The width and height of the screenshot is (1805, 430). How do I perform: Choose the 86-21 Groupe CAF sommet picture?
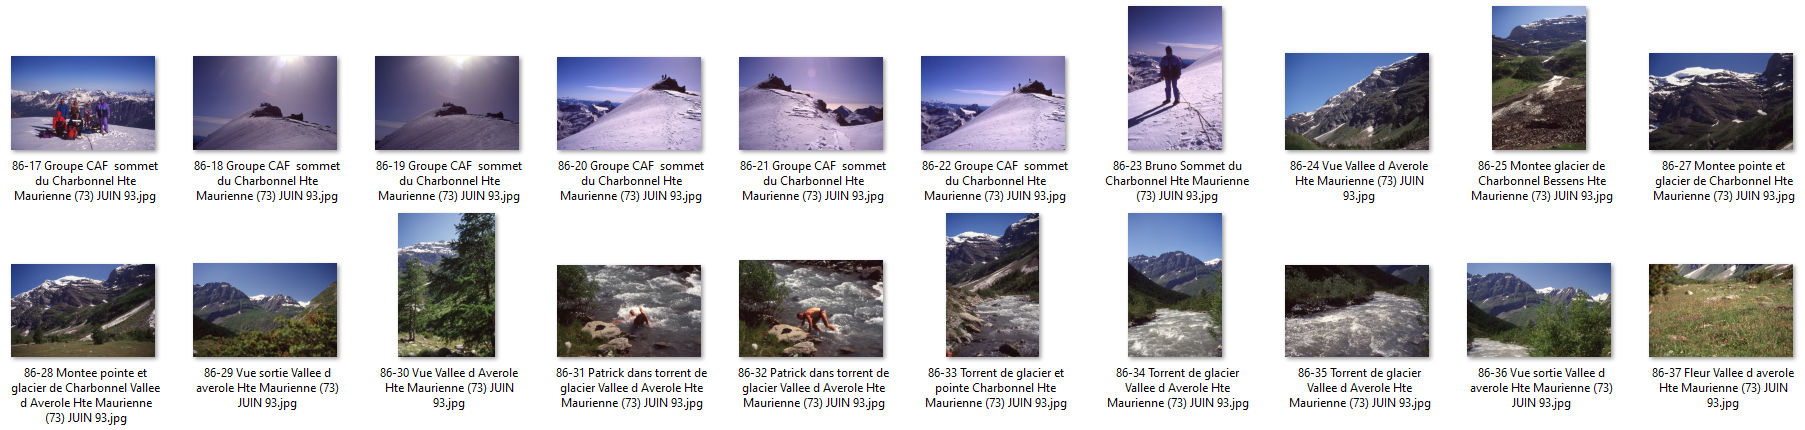[x=811, y=103]
